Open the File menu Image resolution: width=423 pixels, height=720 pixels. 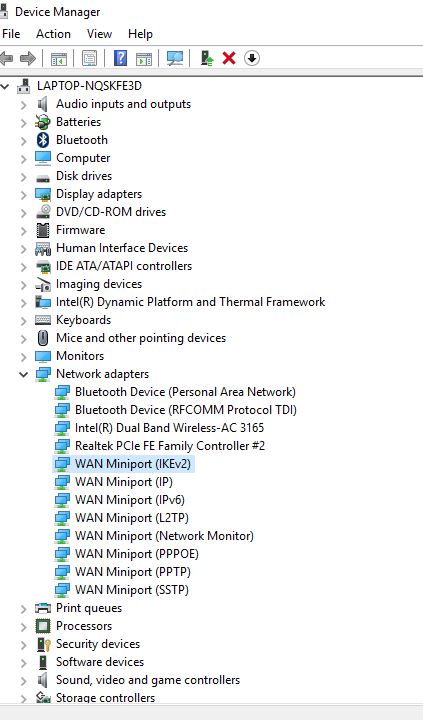pos(11,34)
